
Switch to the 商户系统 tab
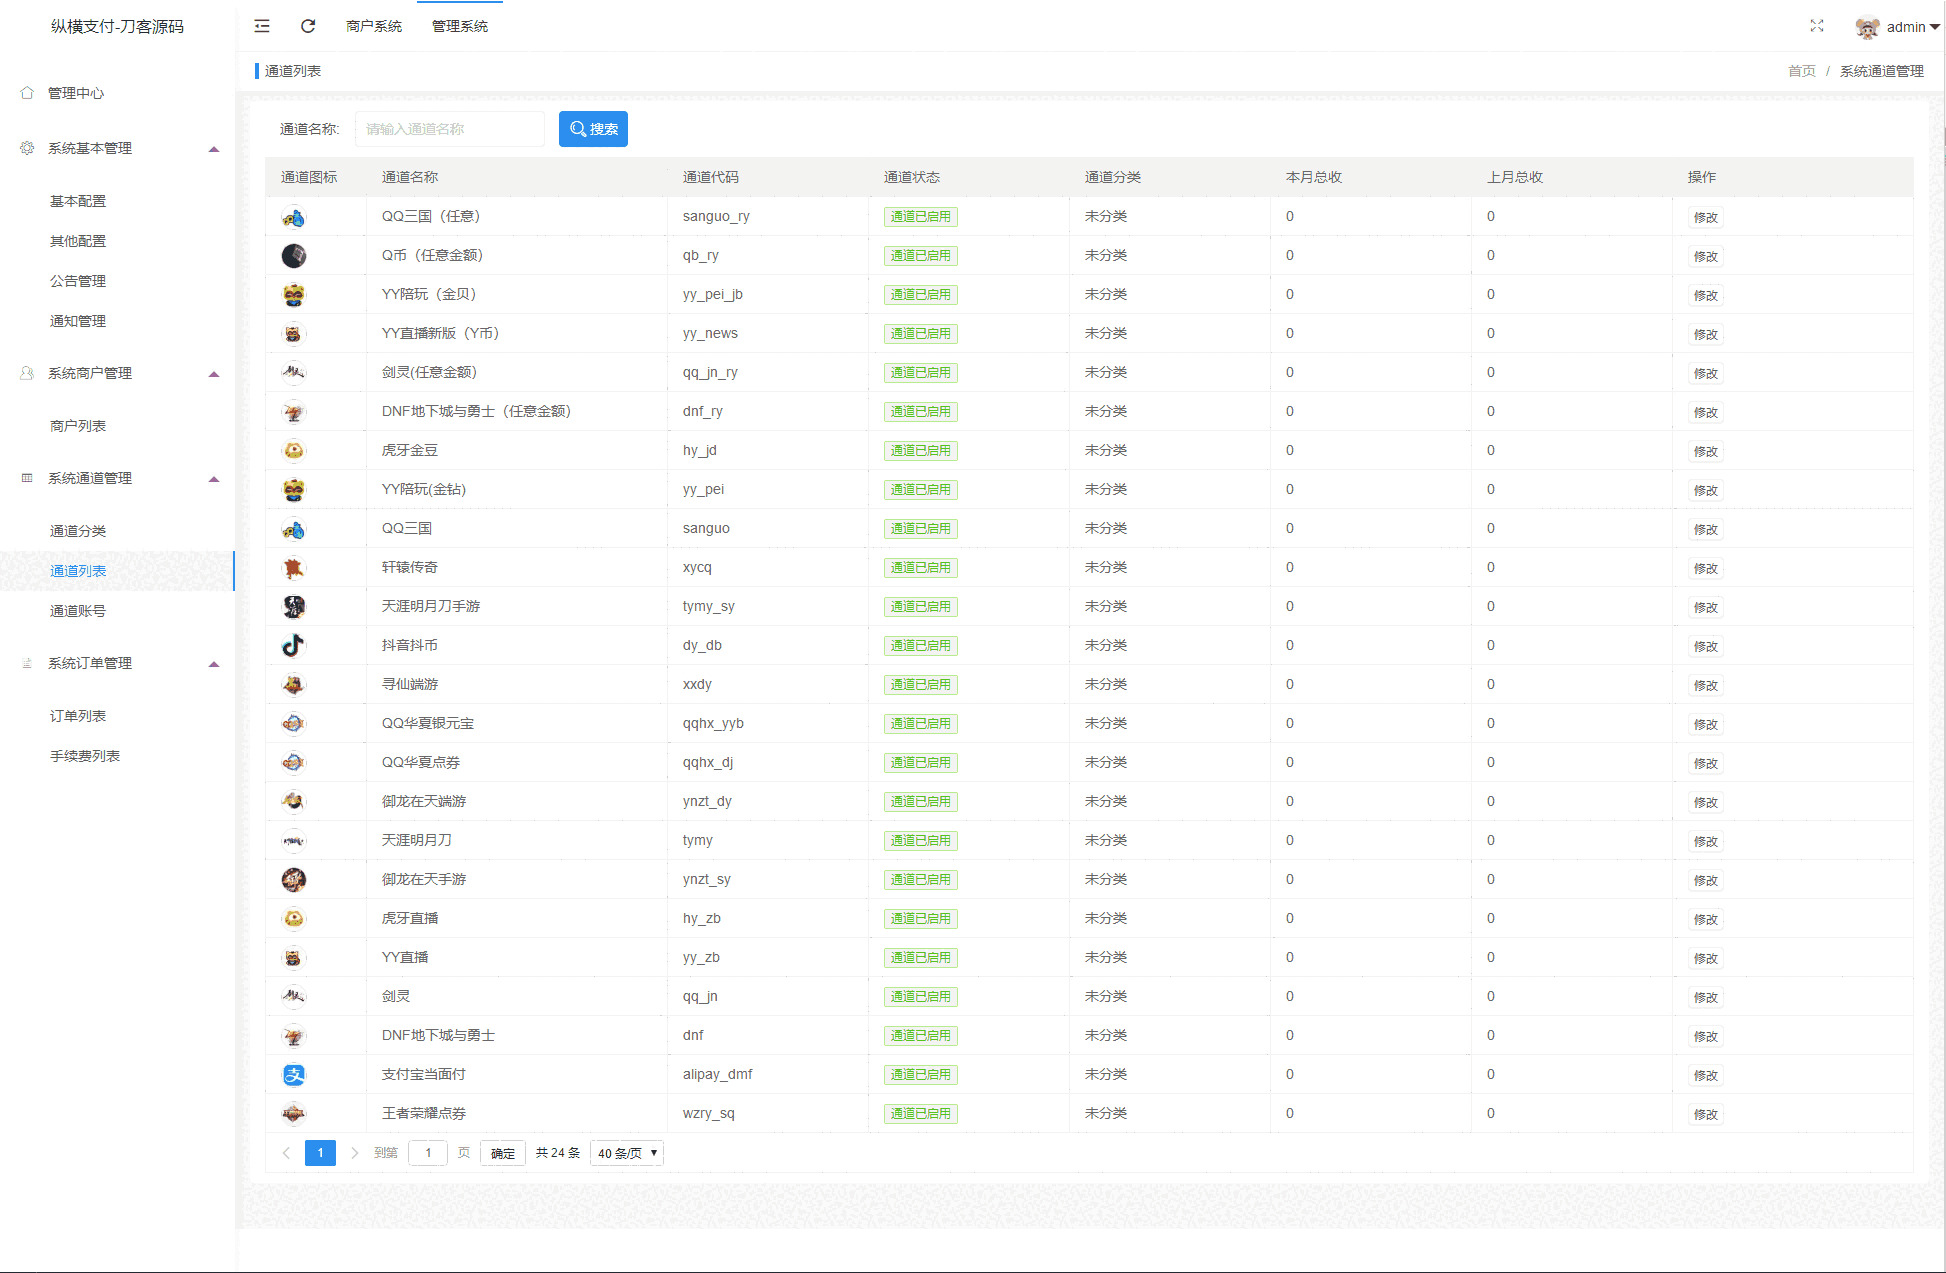(373, 26)
